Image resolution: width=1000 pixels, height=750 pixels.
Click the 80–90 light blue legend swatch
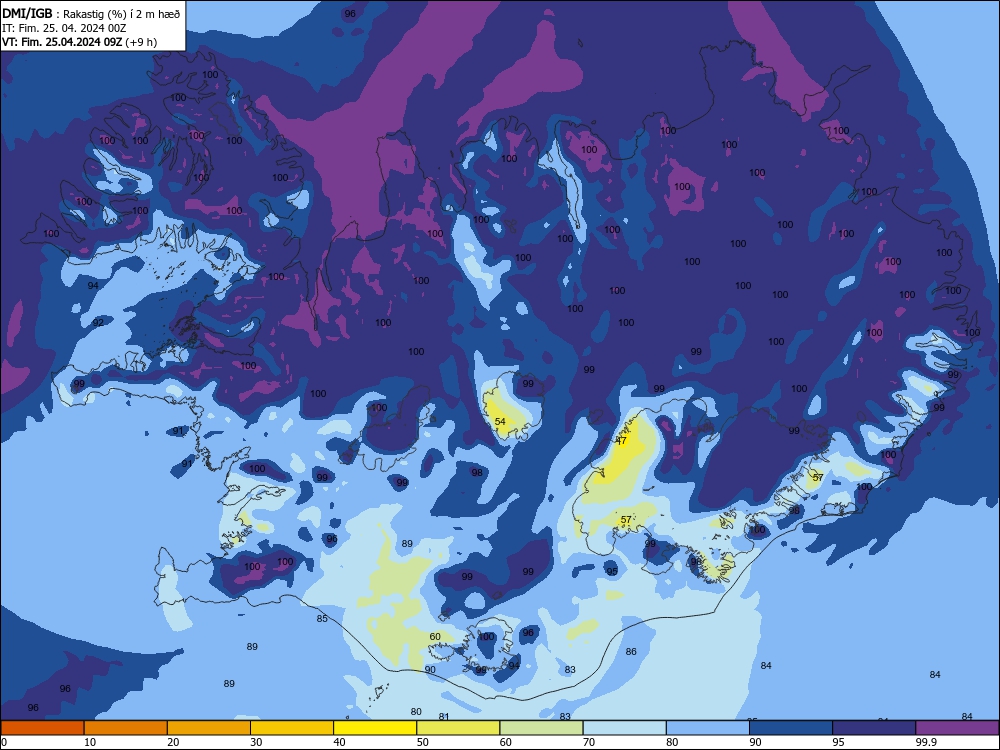708,728
